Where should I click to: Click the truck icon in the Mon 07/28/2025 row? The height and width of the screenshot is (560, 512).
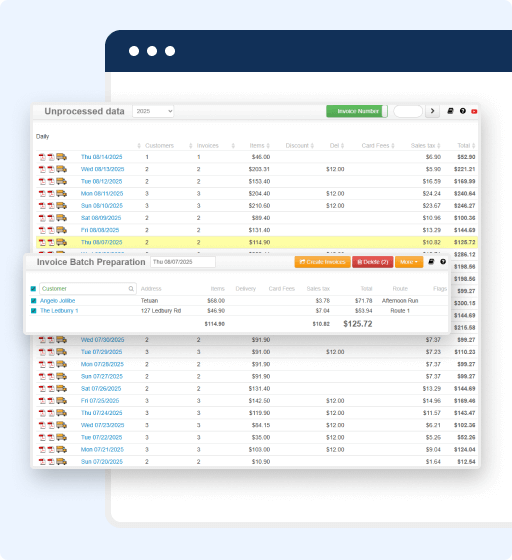point(61,364)
